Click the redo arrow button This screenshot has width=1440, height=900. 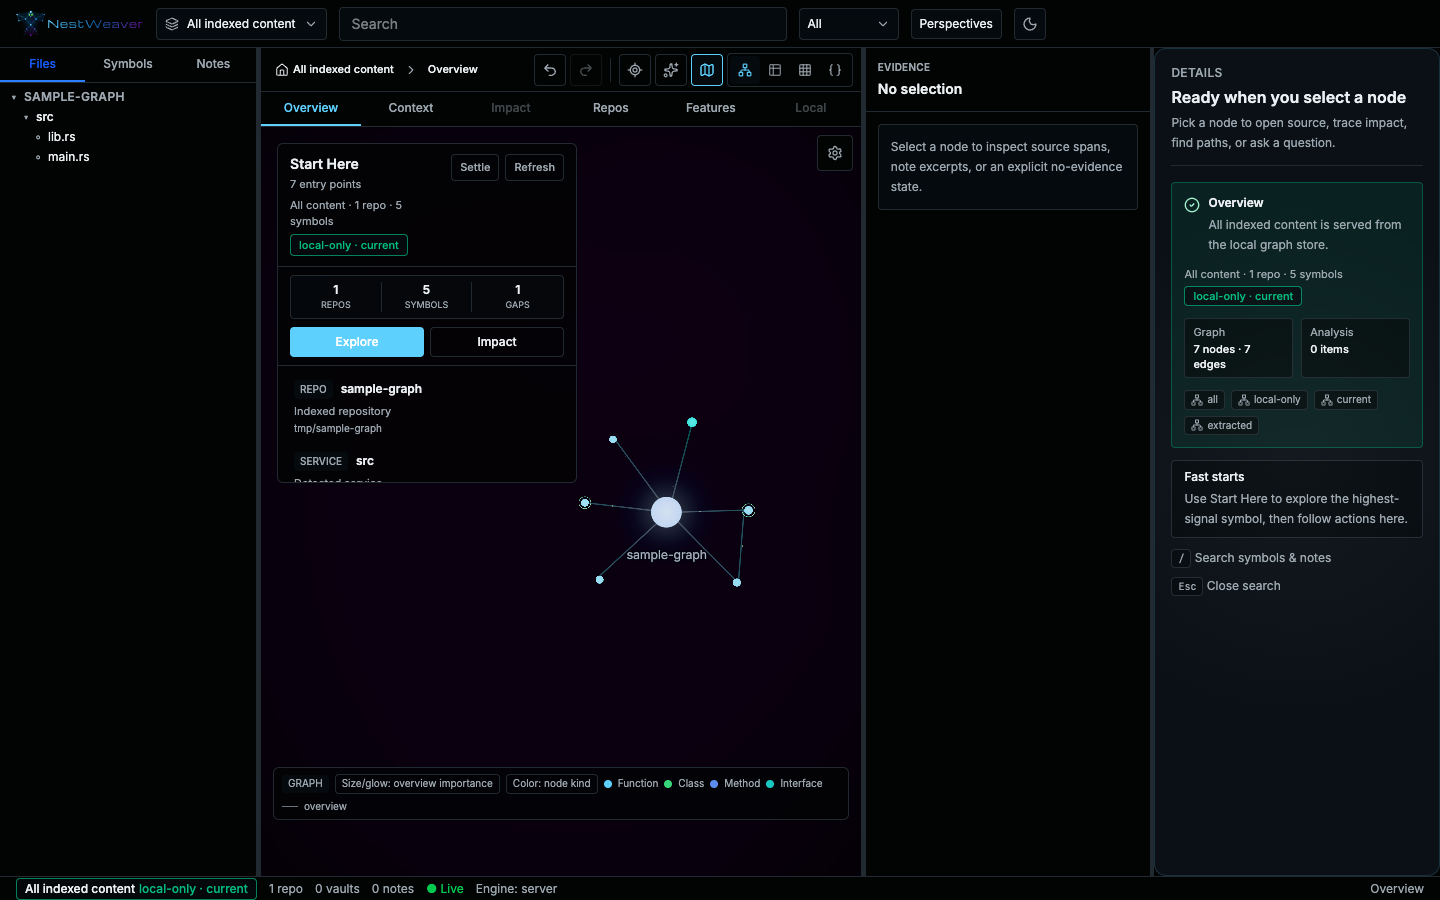pyautogui.click(x=586, y=70)
